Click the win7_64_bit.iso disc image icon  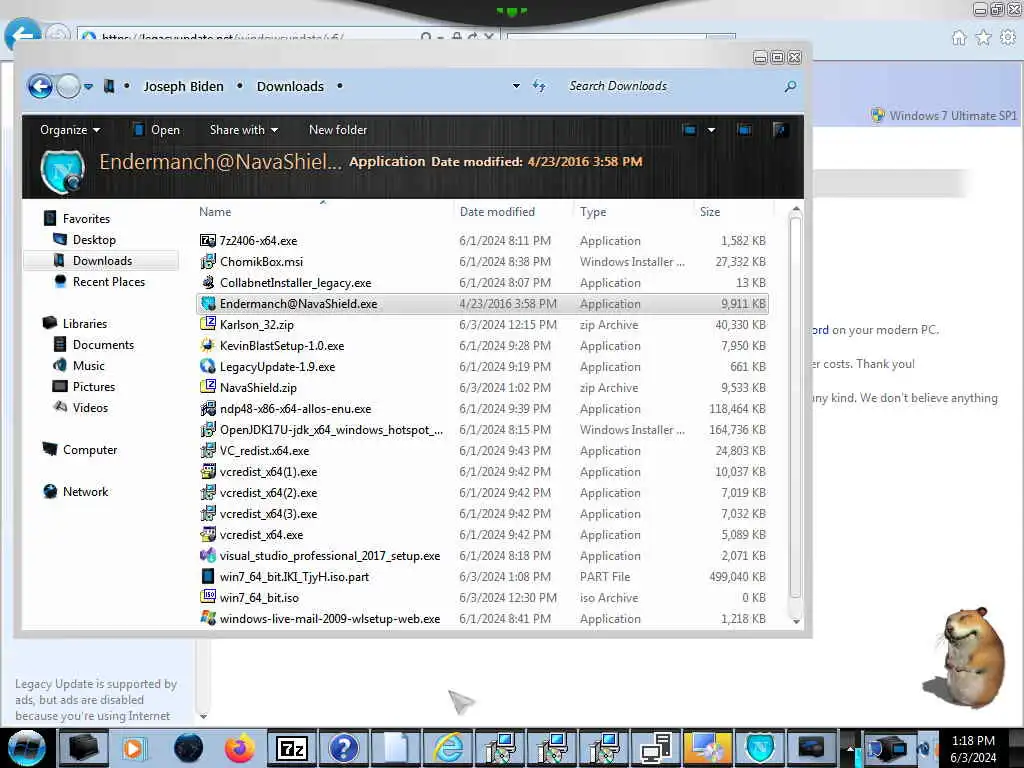pyautogui.click(x=208, y=597)
